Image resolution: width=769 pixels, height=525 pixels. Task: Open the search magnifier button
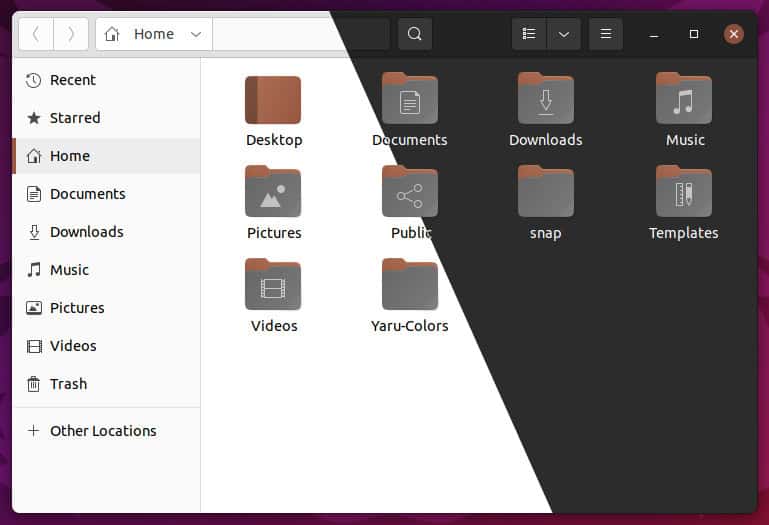click(x=414, y=34)
